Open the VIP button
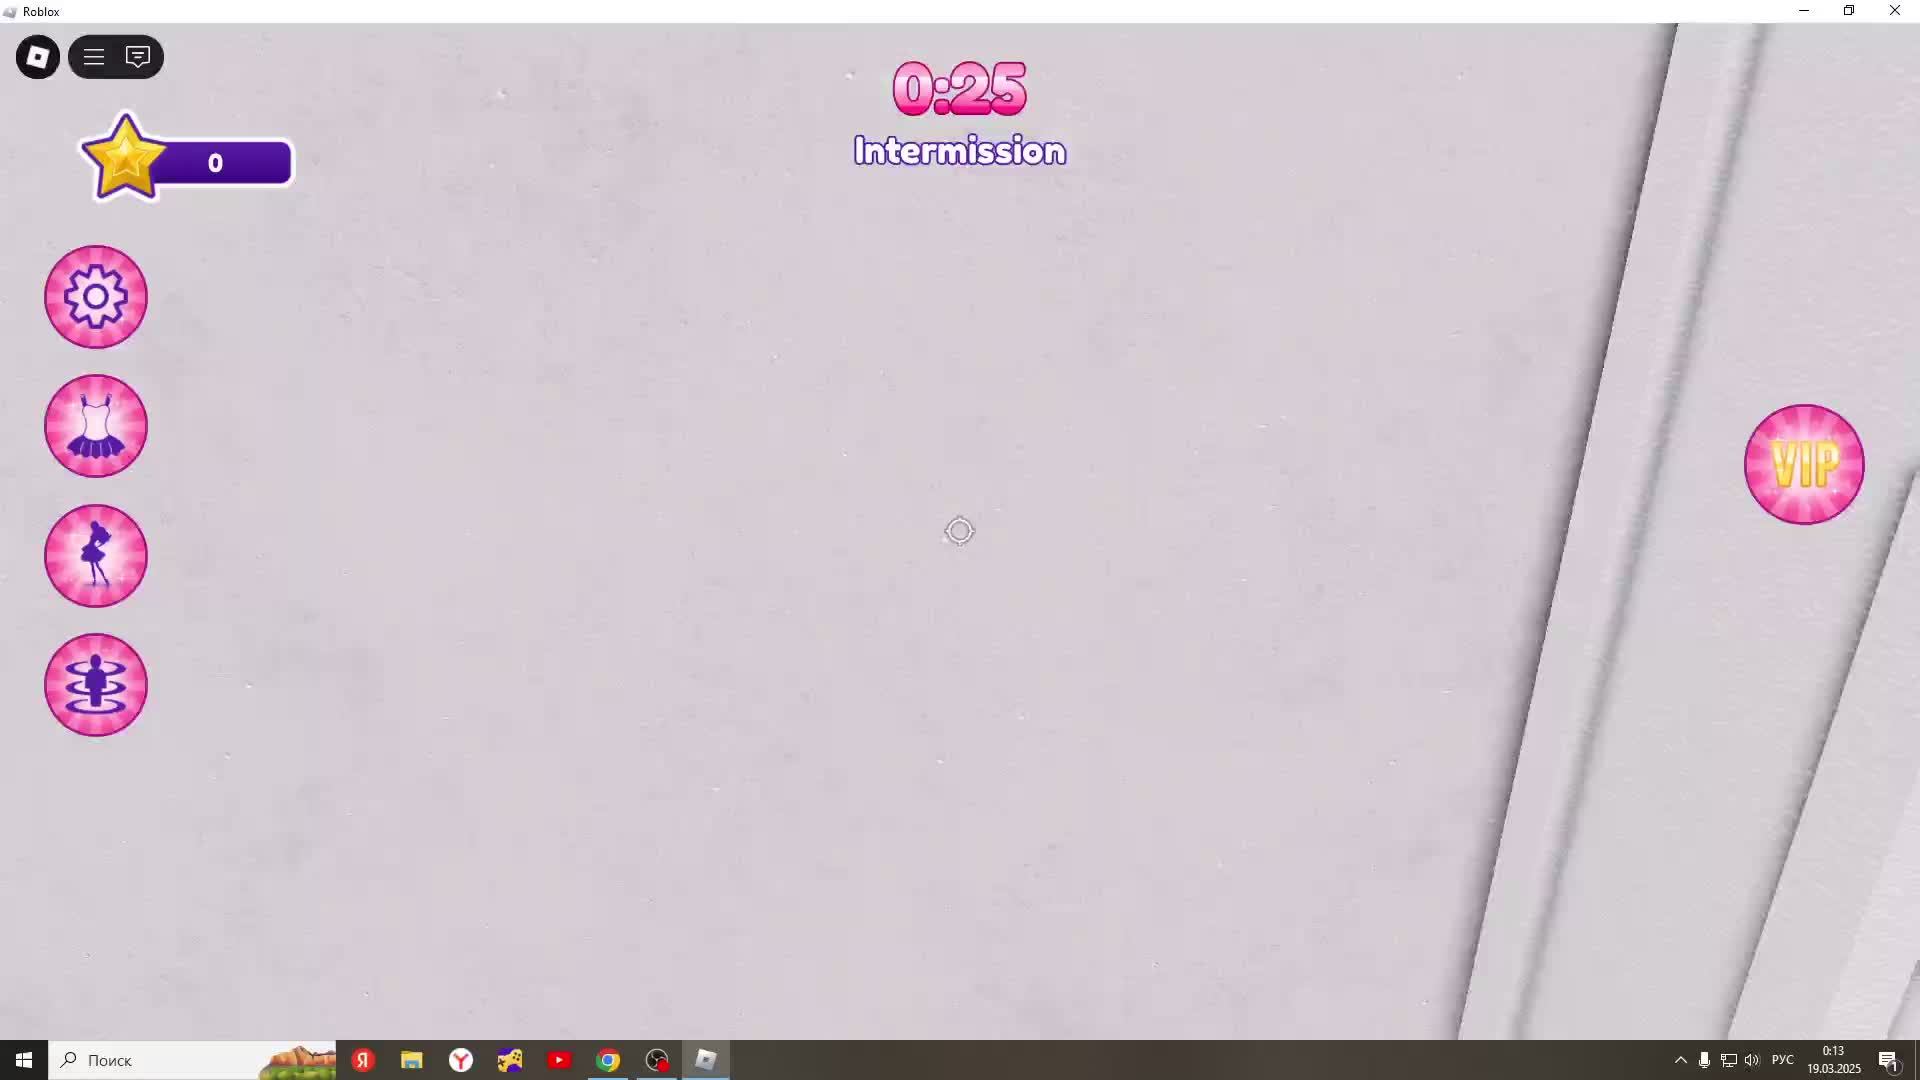 (1804, 464)
